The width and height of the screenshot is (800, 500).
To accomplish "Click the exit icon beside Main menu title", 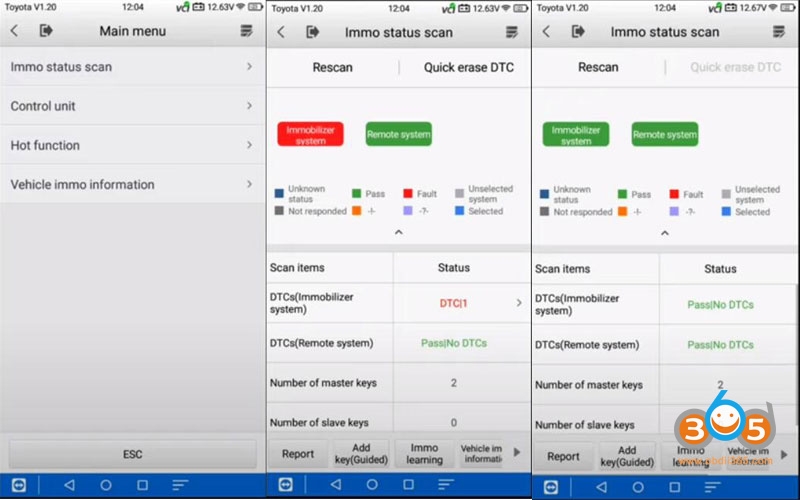I will click(x=46, y=31).
